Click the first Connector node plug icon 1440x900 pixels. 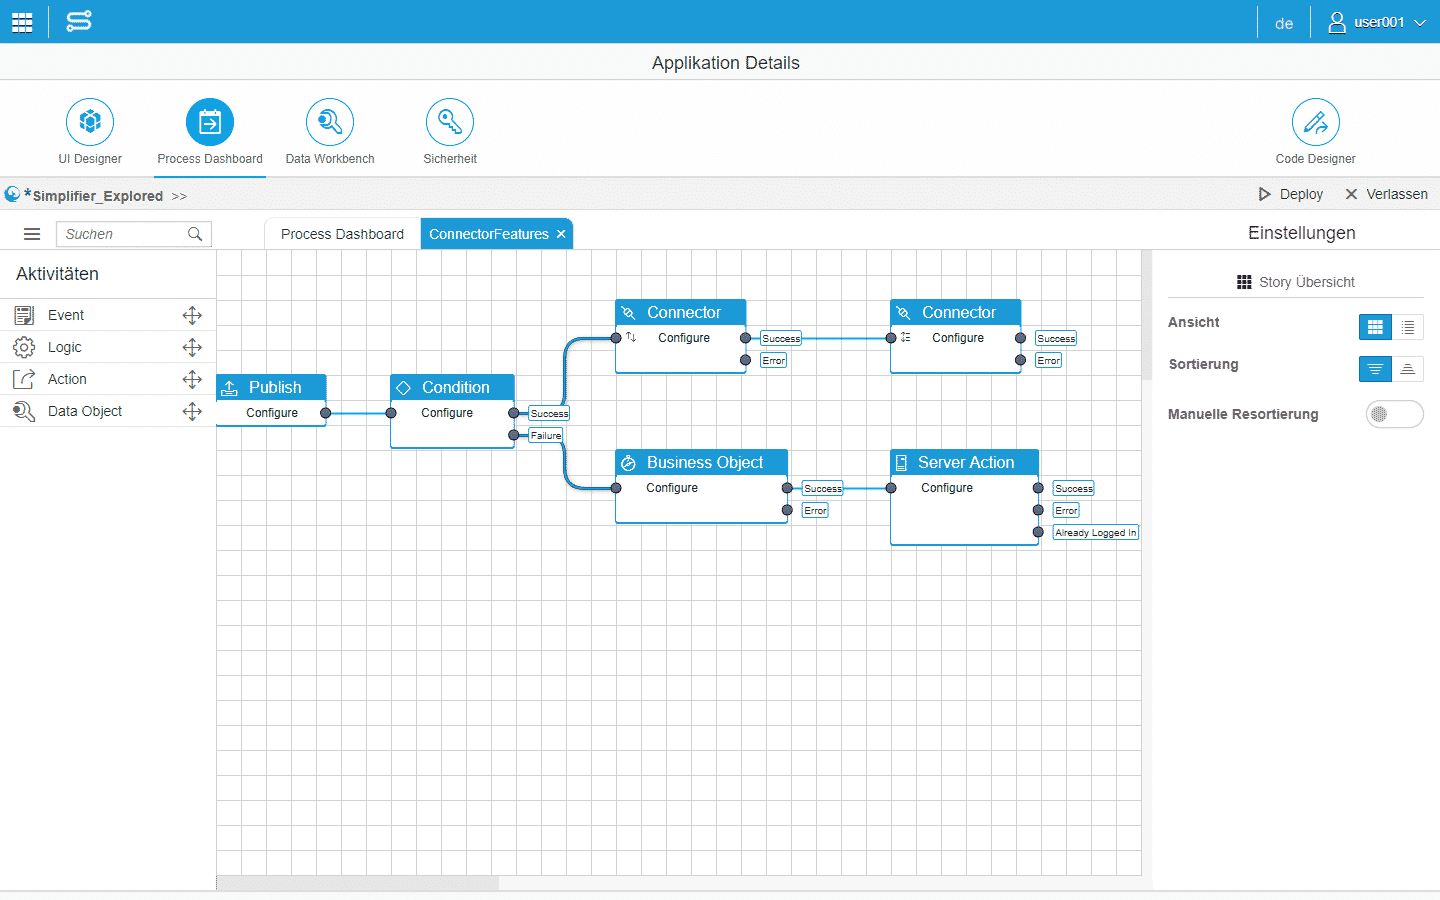point(628,313)
